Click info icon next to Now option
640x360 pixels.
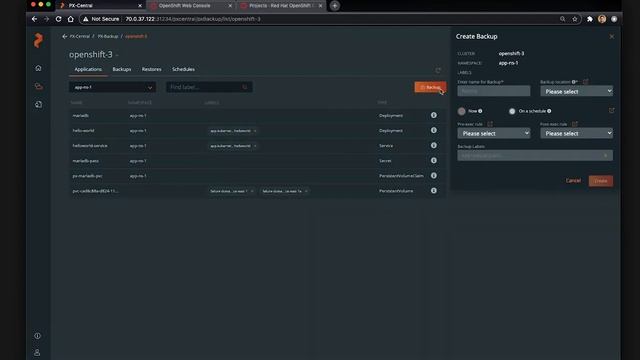point(480,111)
